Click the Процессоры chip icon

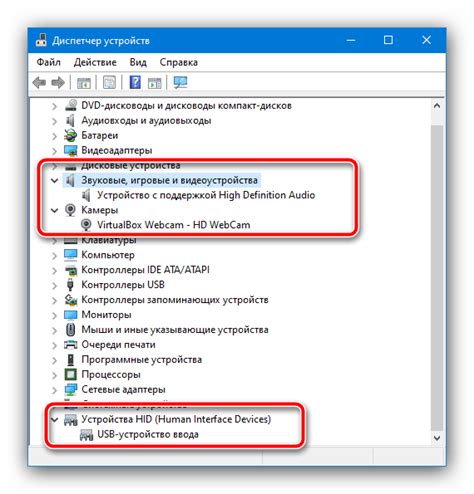[70, 374]
